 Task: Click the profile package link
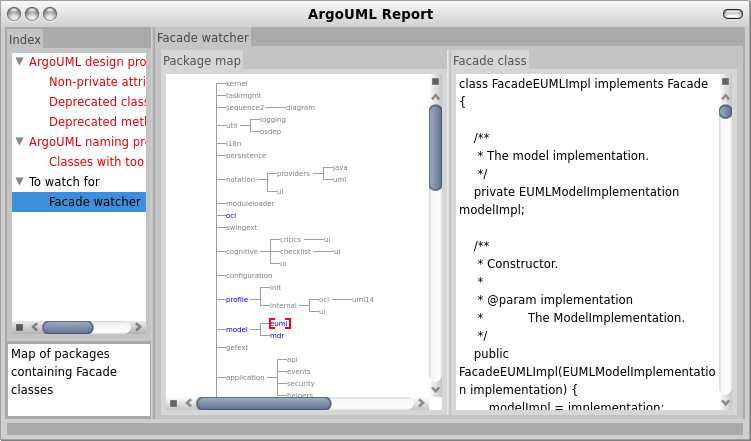pos(237,300)
